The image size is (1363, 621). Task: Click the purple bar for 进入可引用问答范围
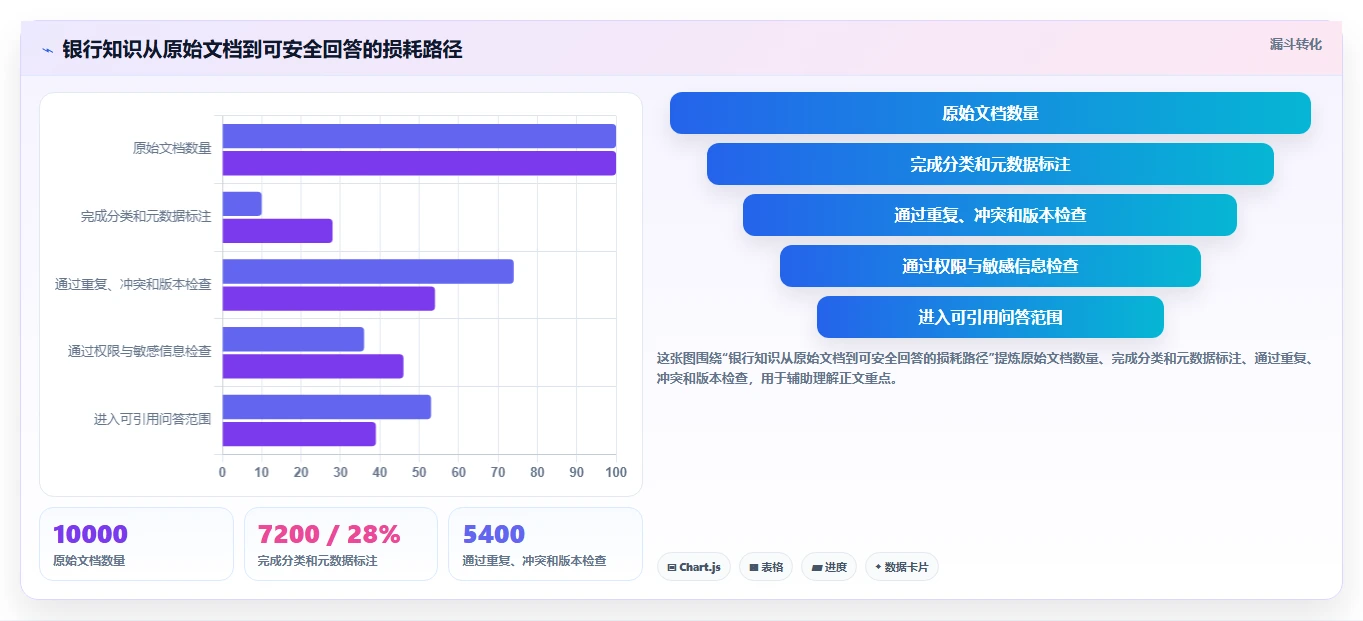click(299, 434)
